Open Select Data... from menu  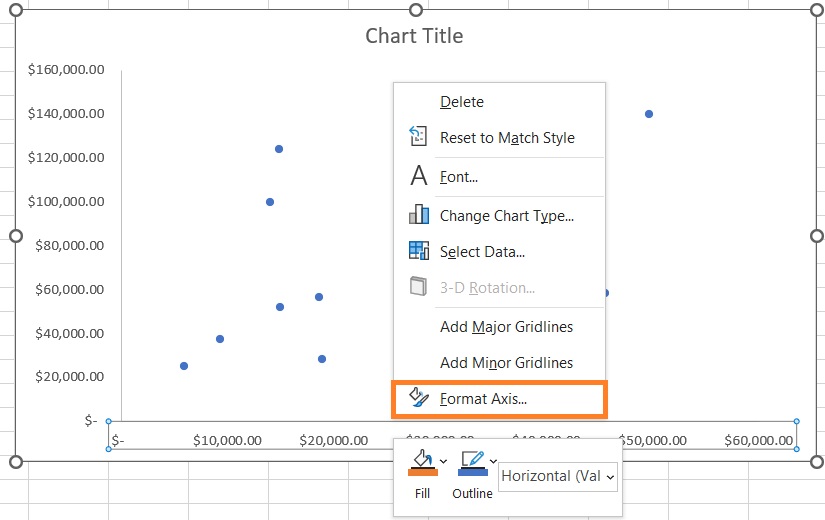[x=499, y=252]
